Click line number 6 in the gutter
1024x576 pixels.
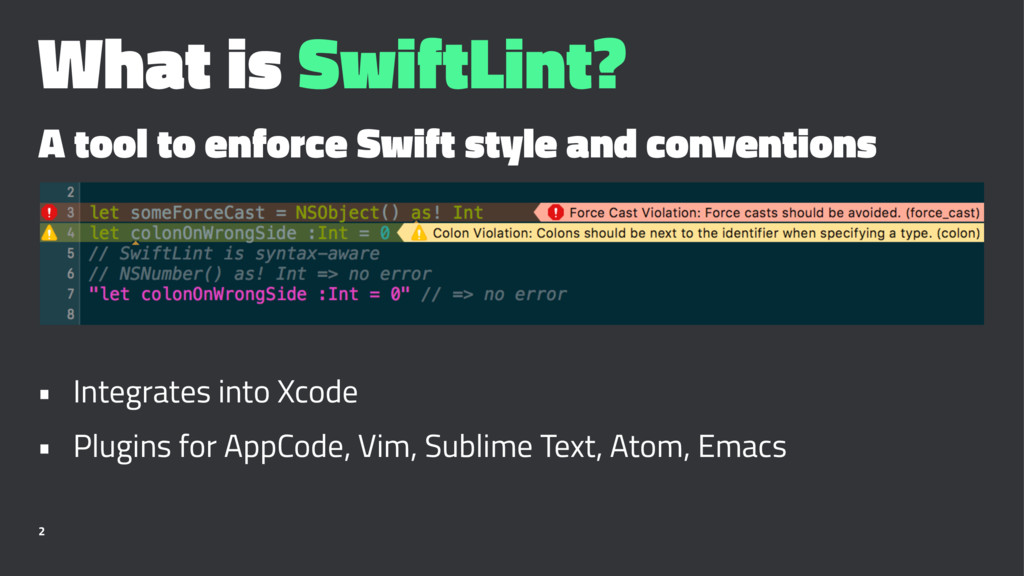pos(71,274)
